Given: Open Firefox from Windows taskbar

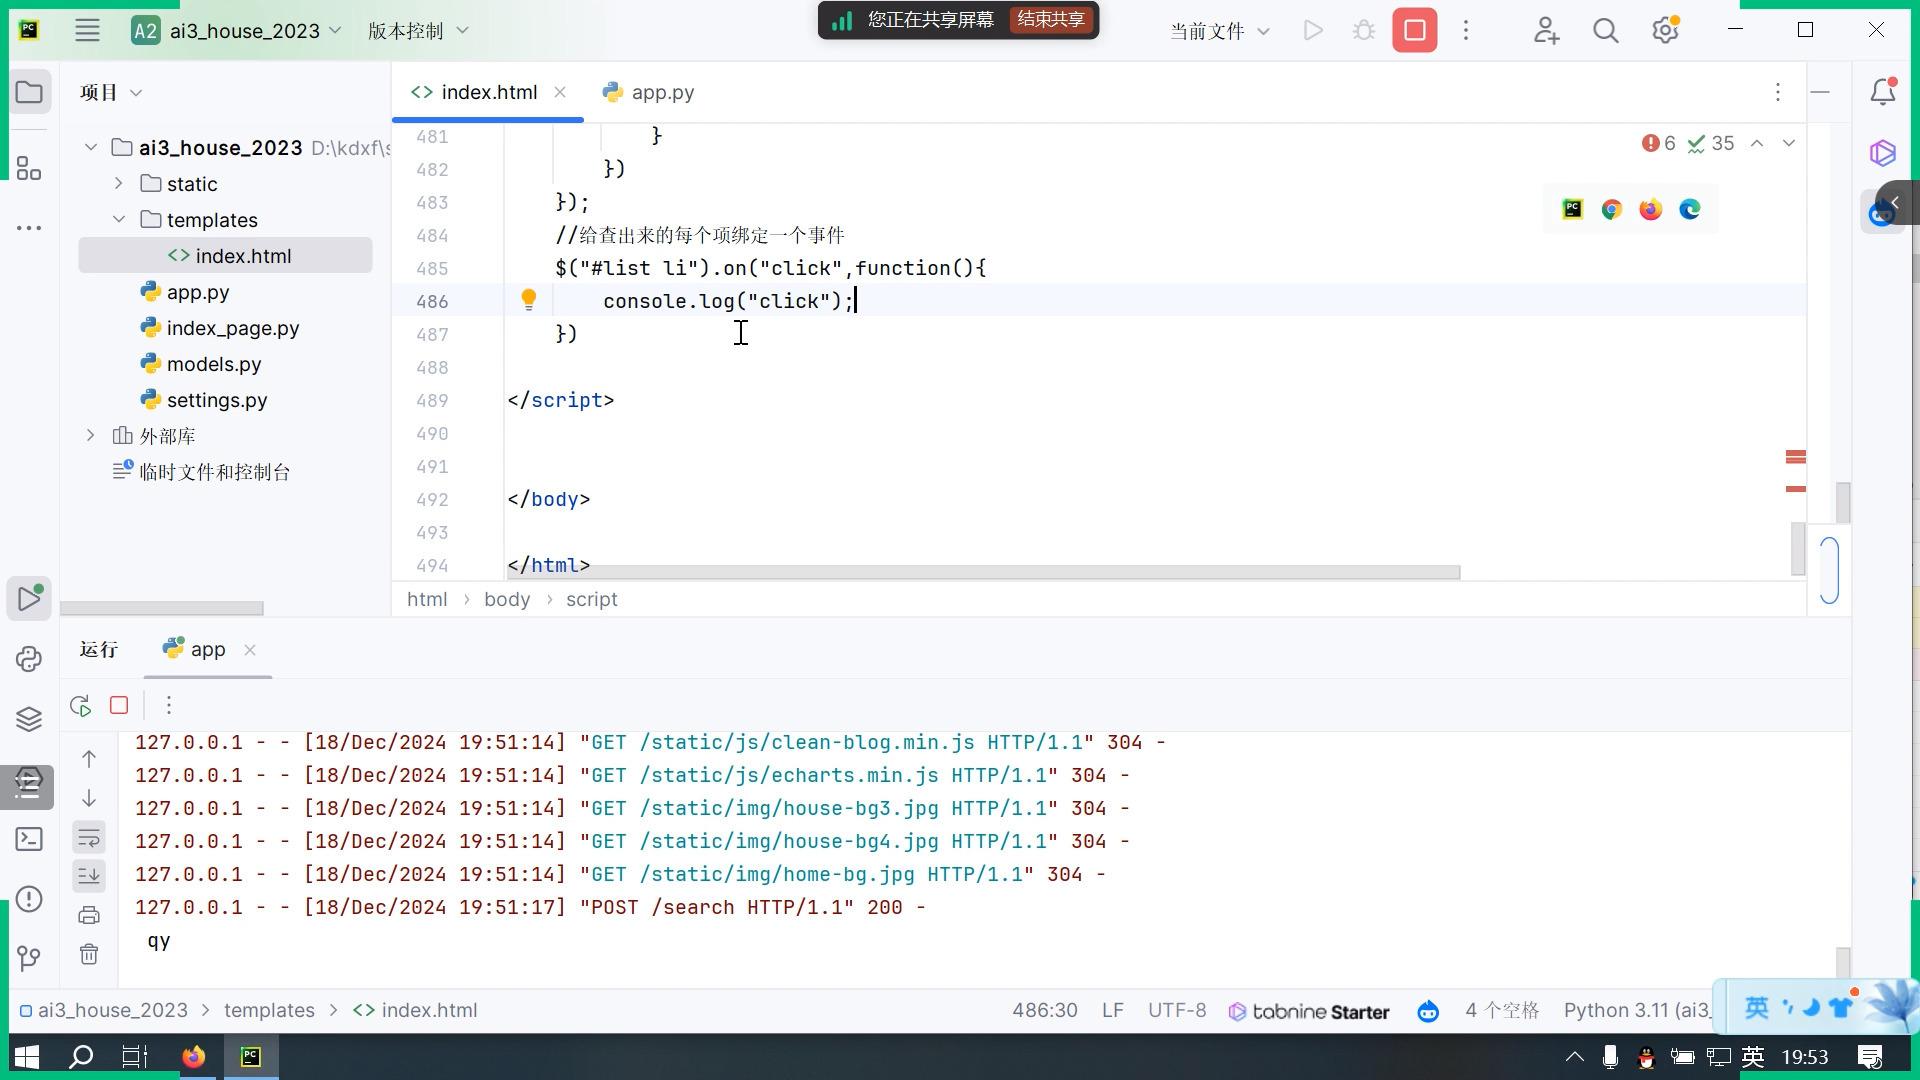Looking at the screenshot, I should point(193,1056).
